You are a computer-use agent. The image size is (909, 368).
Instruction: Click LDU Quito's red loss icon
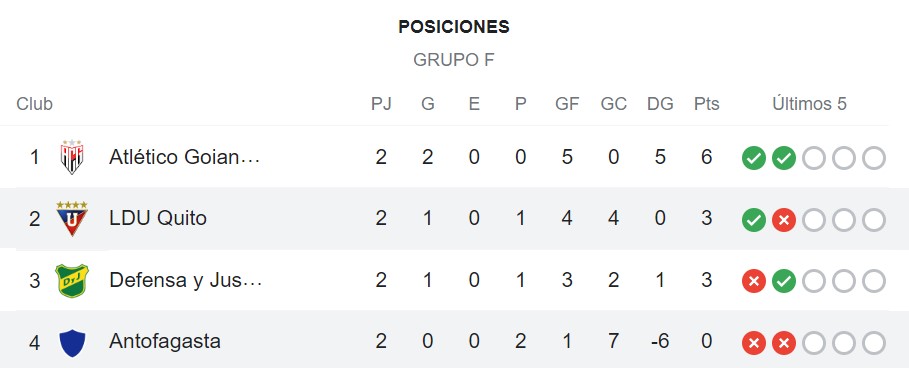point(784,220)
